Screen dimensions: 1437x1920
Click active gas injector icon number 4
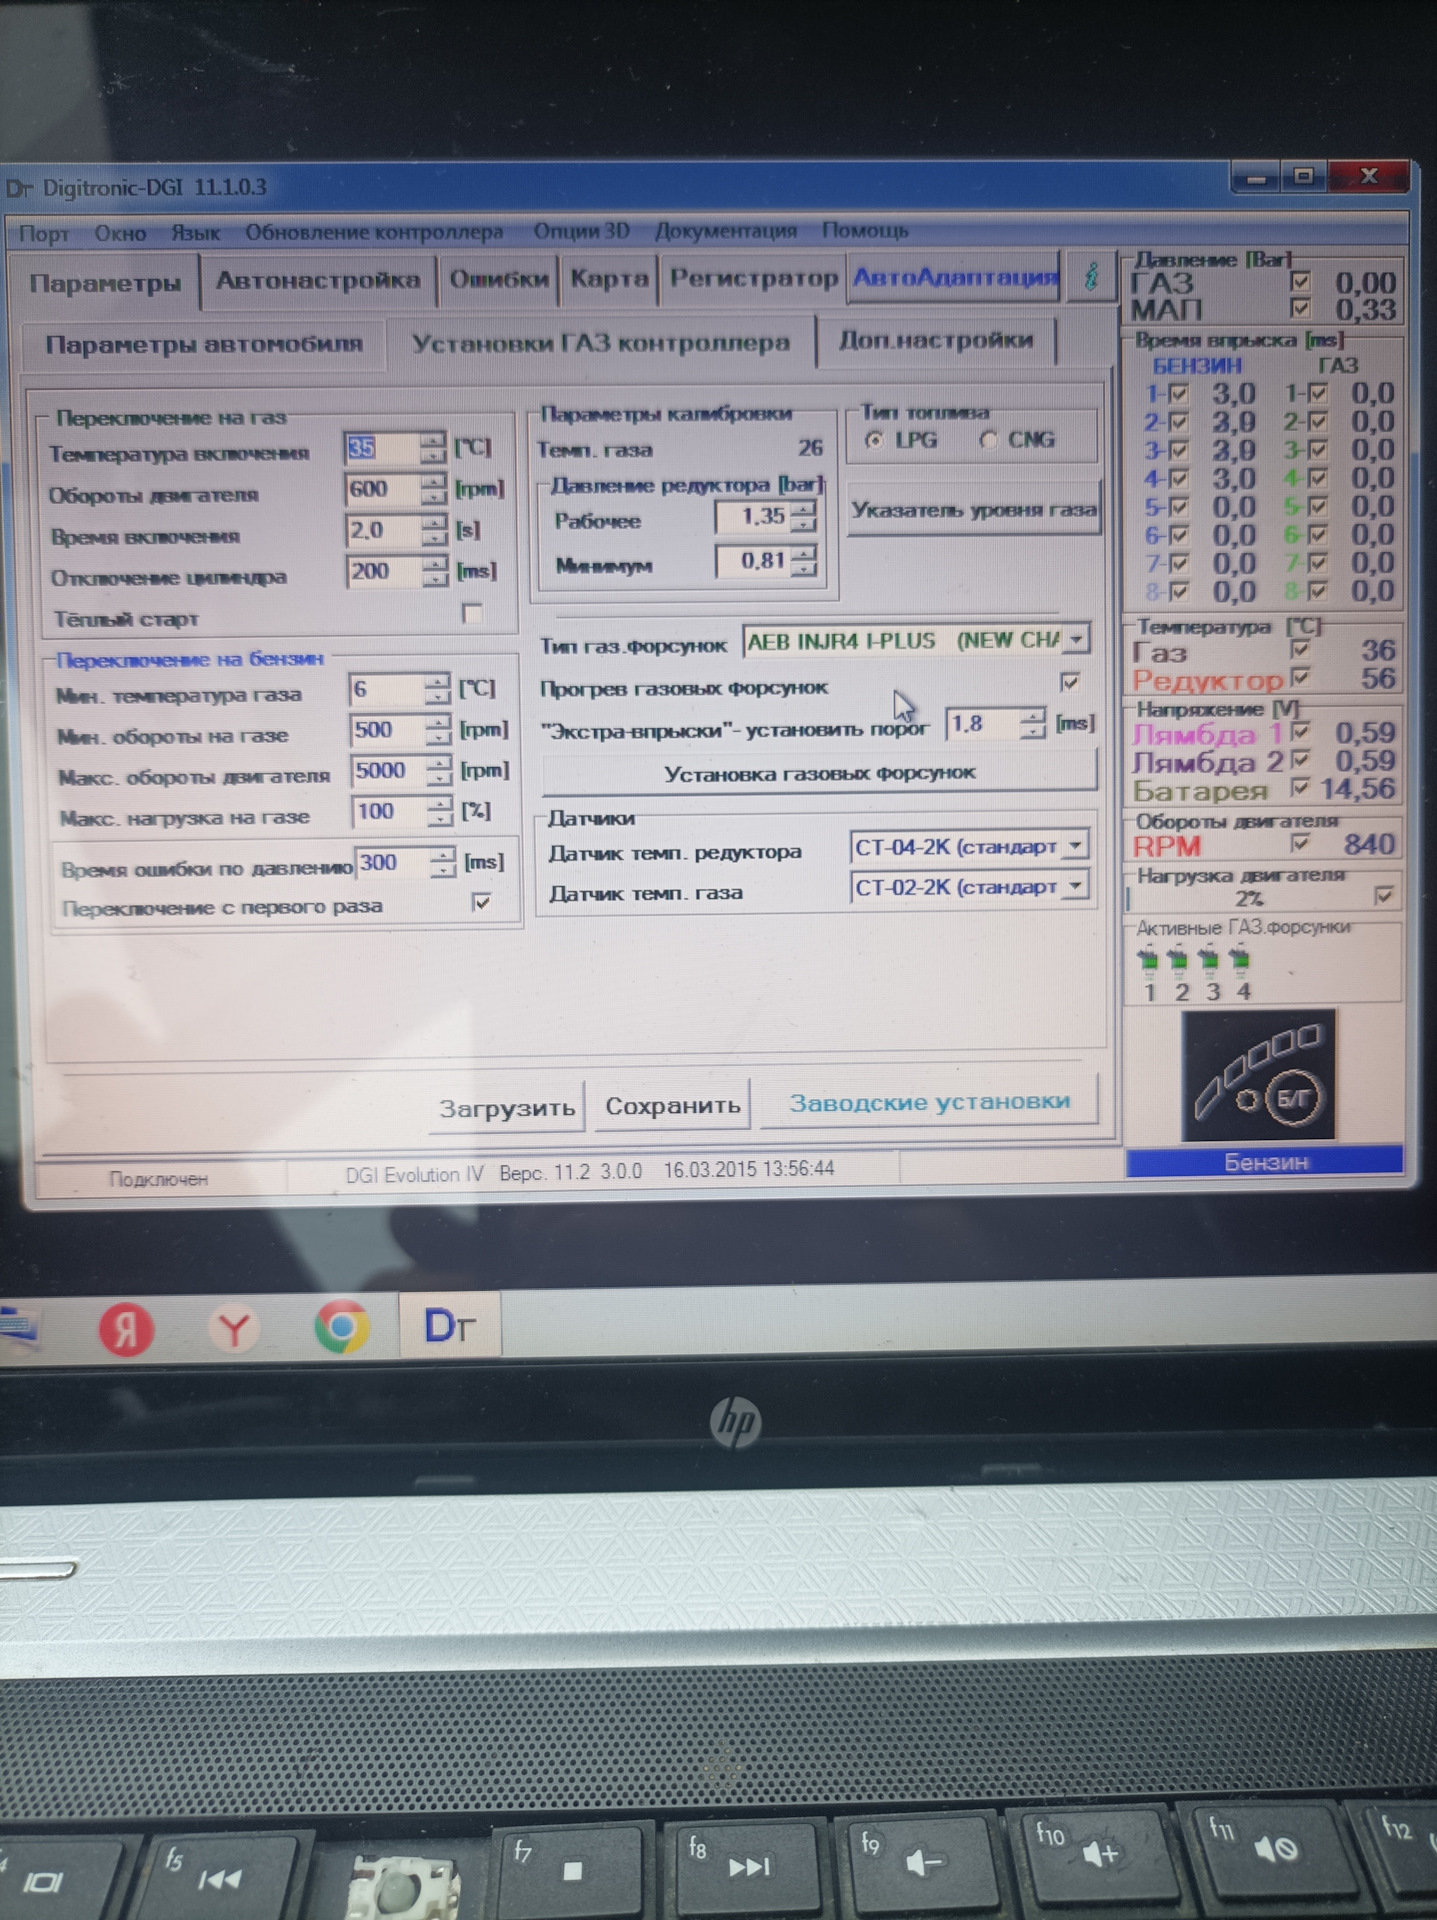pos(1241,962)
